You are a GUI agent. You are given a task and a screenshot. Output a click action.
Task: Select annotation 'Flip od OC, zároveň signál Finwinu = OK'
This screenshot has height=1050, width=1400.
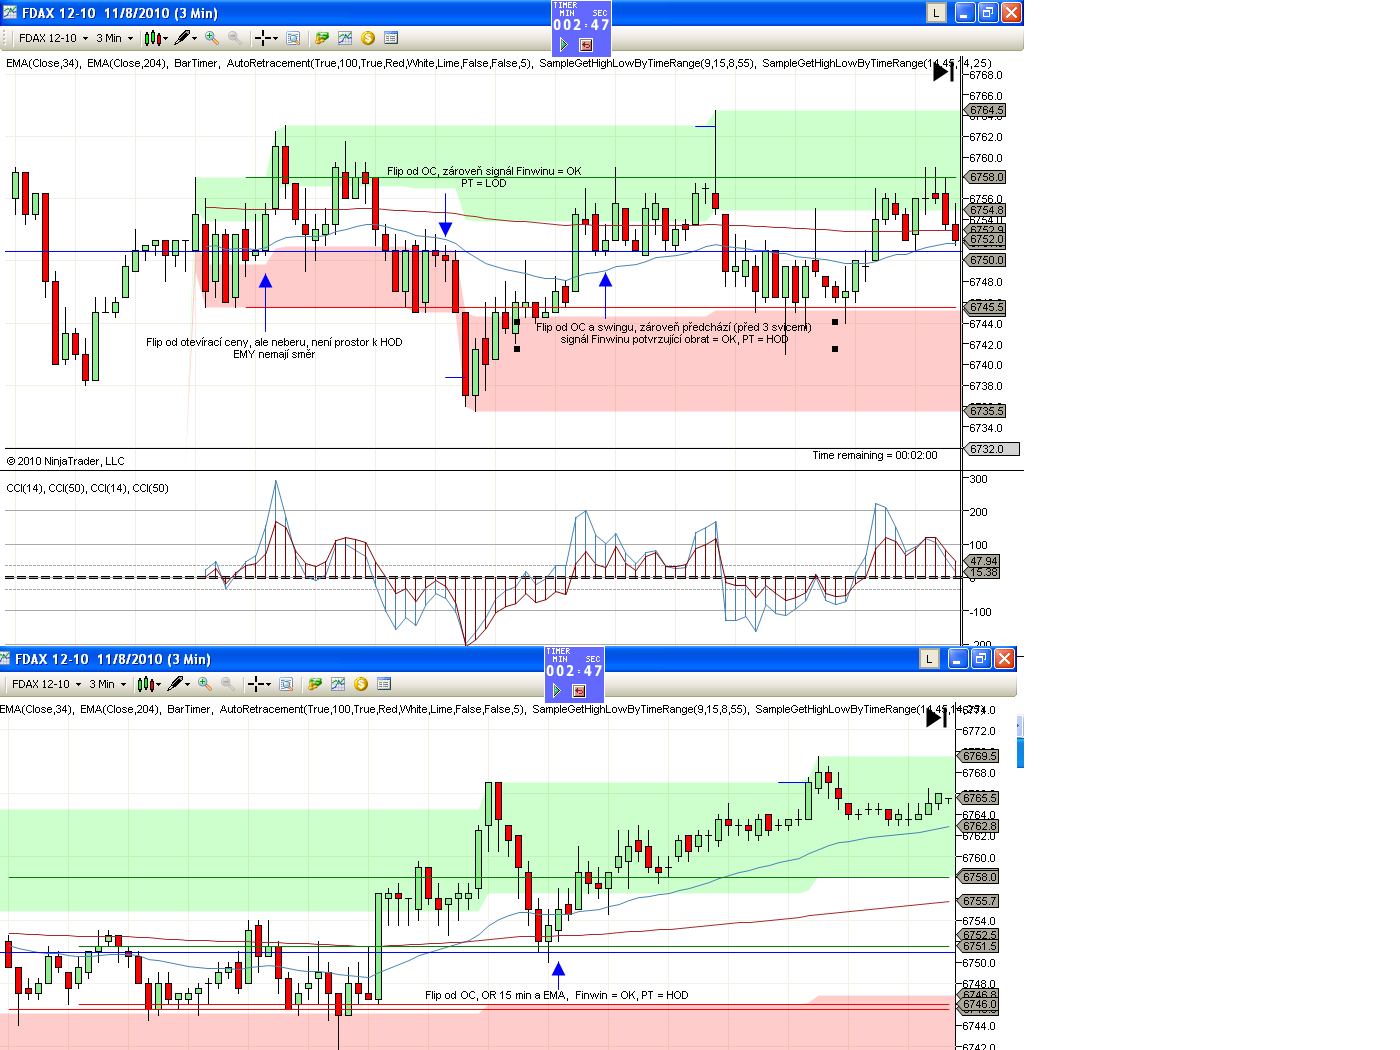click(x=484, y=171)
